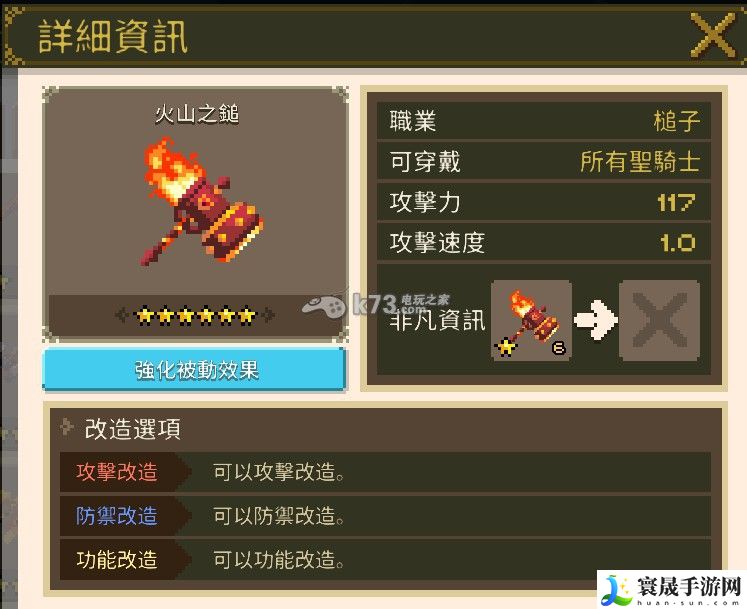Click the empty X evolution slot
The width and height of the screenshot is (747, 609).
coord(659,320)
